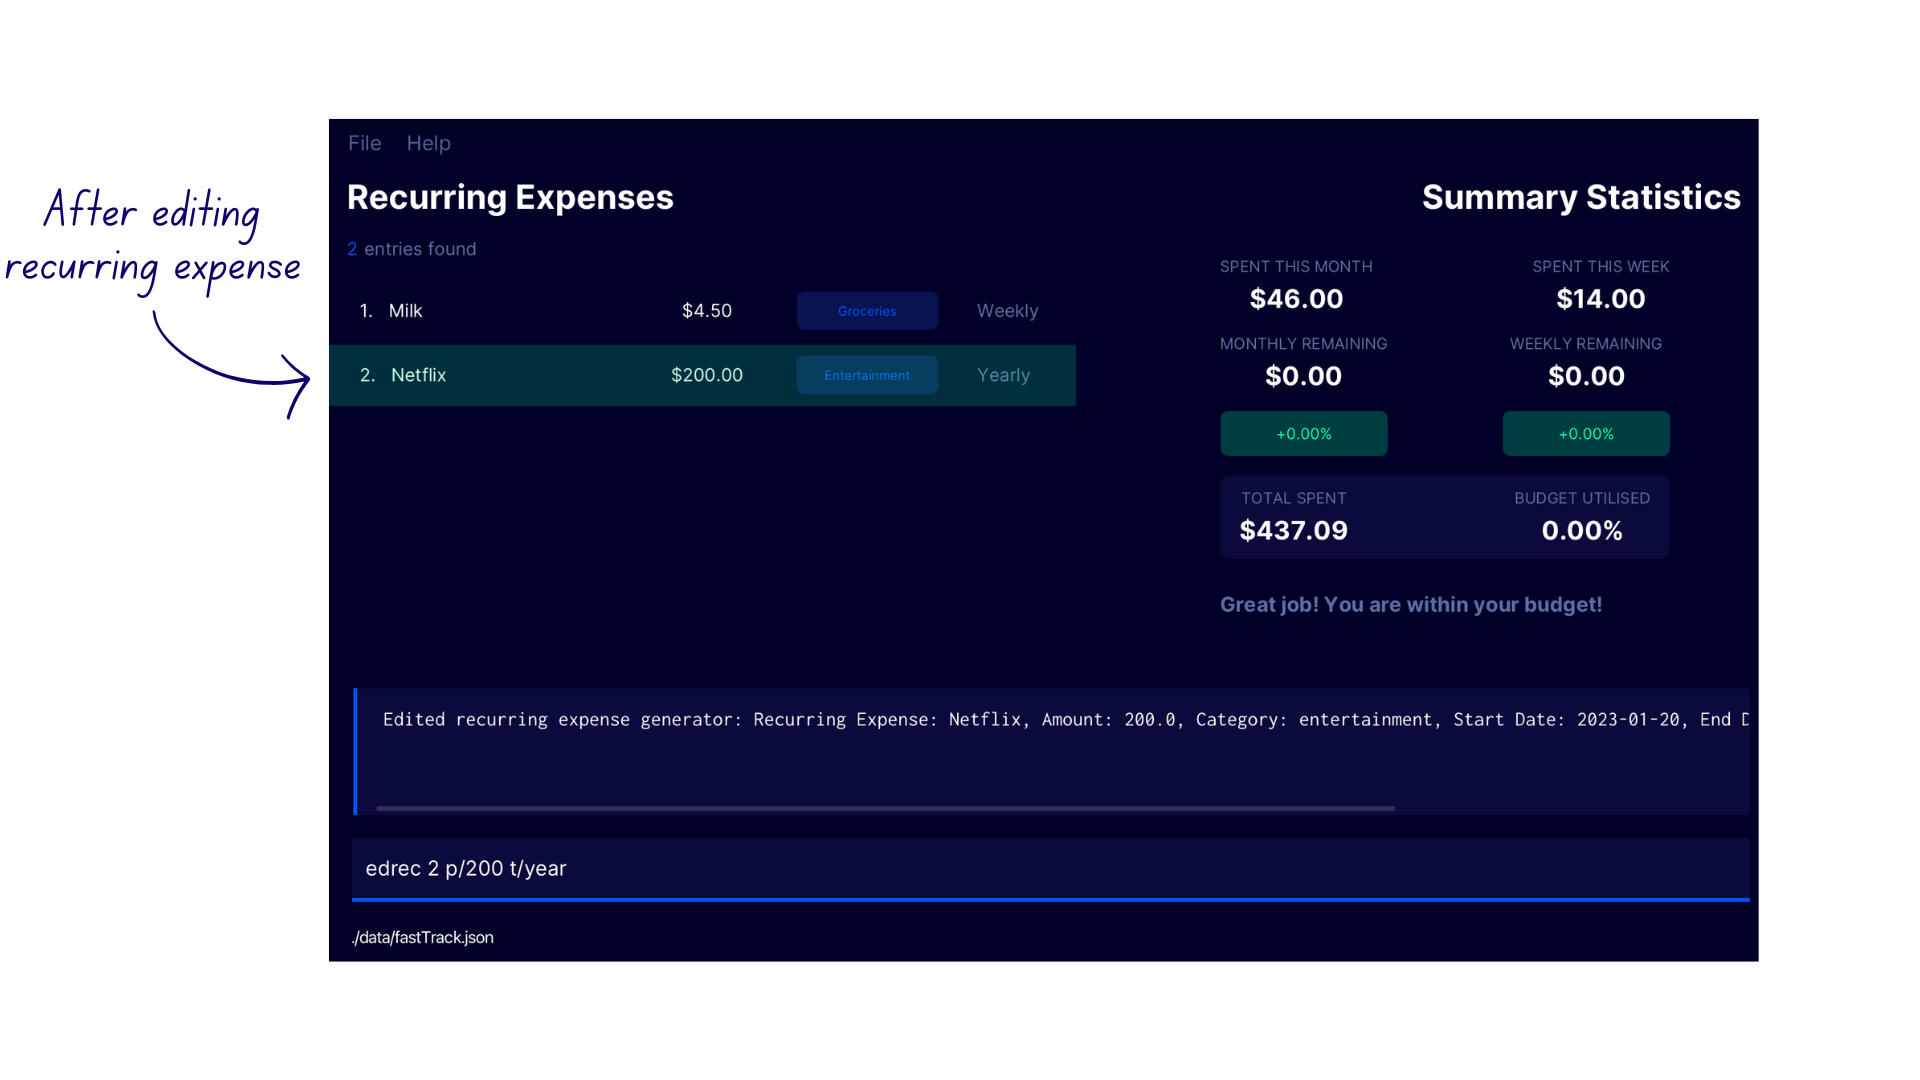Click the budget utilised 0.00% value
The image size is (1920, 1080).
pos(1582,531)
